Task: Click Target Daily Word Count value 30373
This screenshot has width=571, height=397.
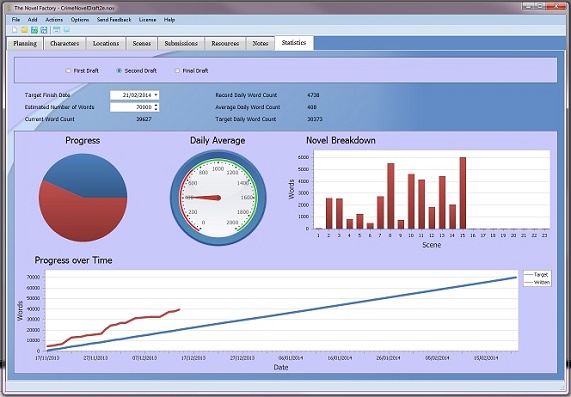Action: click(315, 119)
